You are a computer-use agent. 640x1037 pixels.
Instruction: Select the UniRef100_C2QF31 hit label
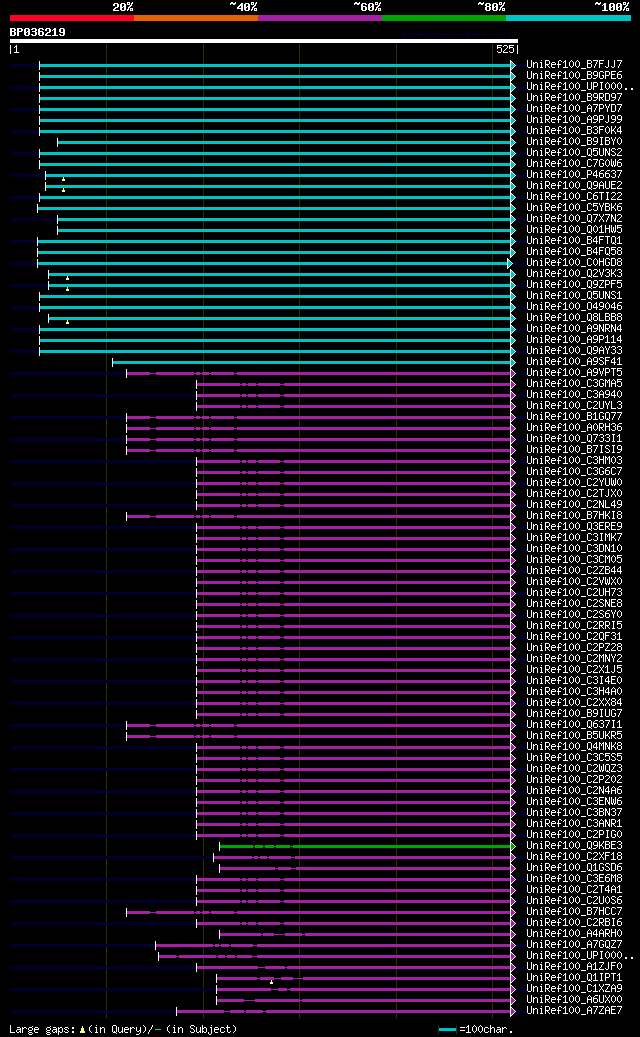click(x=574, y=637)
